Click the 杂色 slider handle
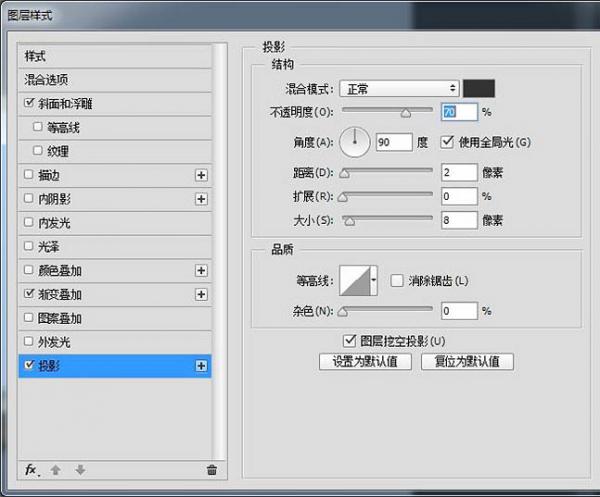The image size is (600, 497). 343,312
